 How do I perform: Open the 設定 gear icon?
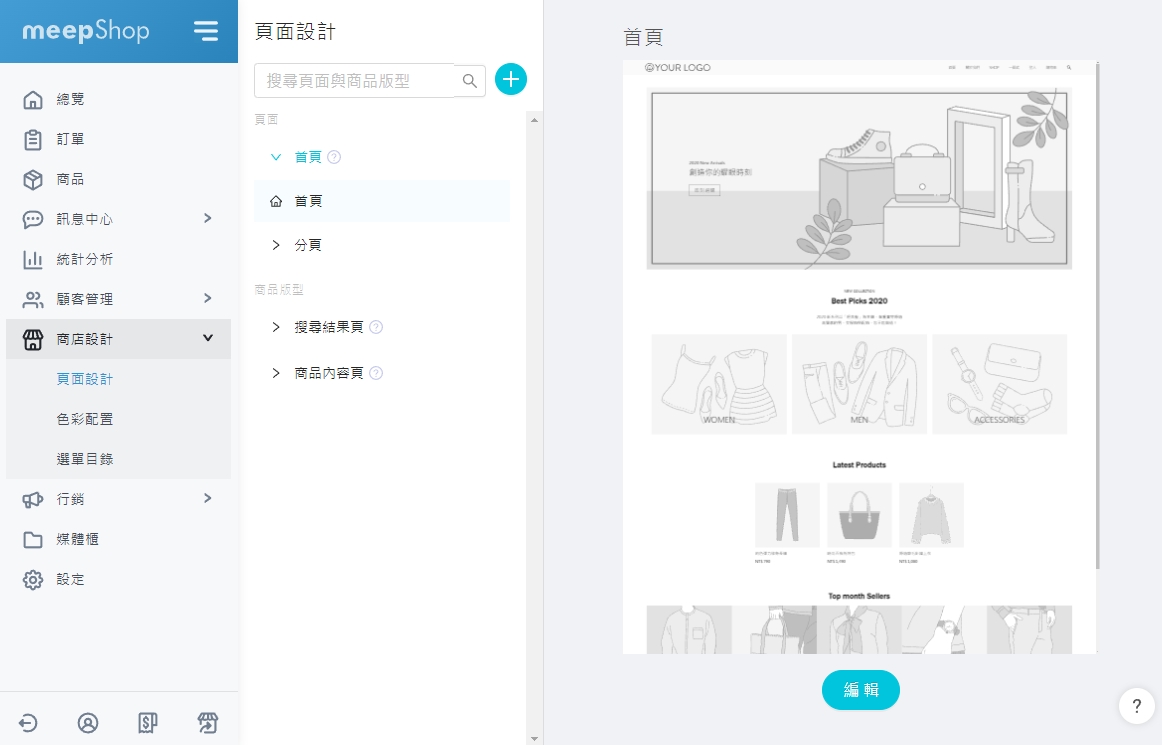click(33, 580)
